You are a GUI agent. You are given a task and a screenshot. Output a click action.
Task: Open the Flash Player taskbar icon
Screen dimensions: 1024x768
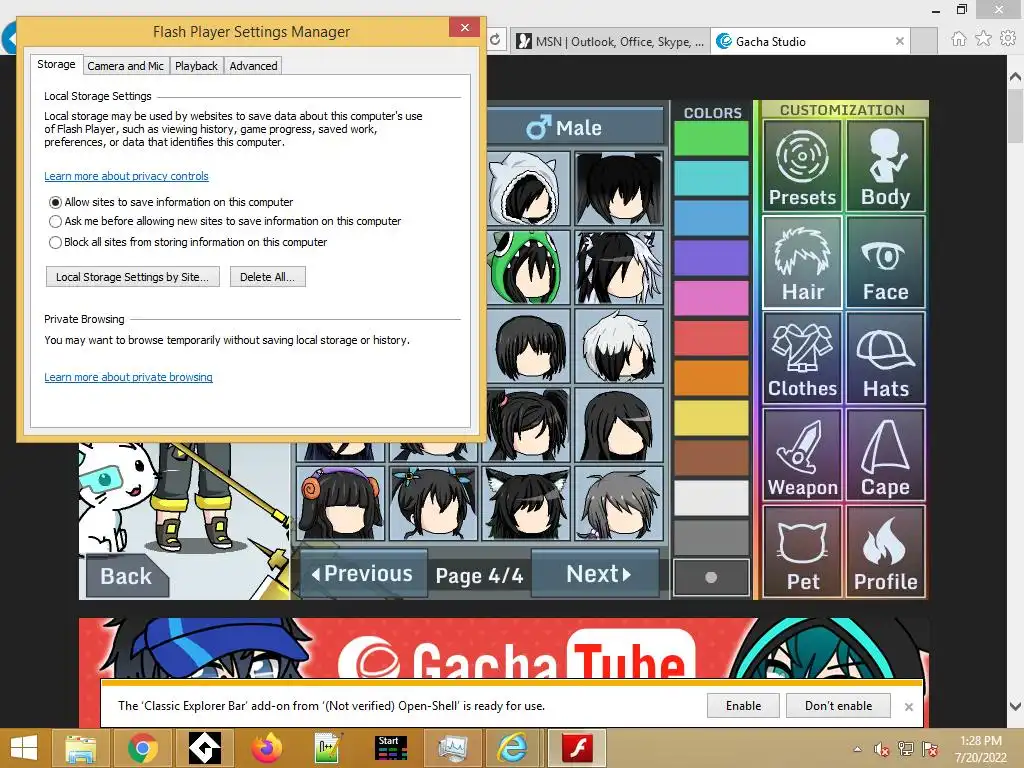tap(577, 748)
